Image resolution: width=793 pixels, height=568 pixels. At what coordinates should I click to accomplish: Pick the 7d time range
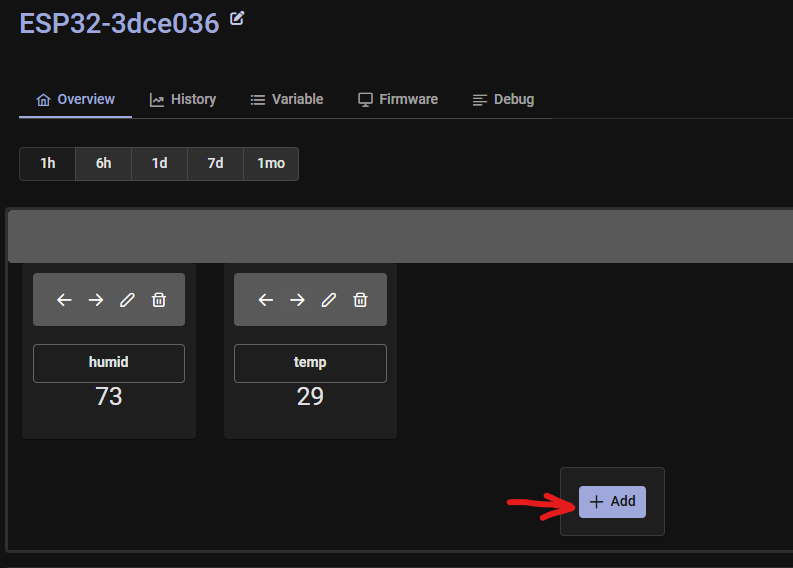pos(215,163)
